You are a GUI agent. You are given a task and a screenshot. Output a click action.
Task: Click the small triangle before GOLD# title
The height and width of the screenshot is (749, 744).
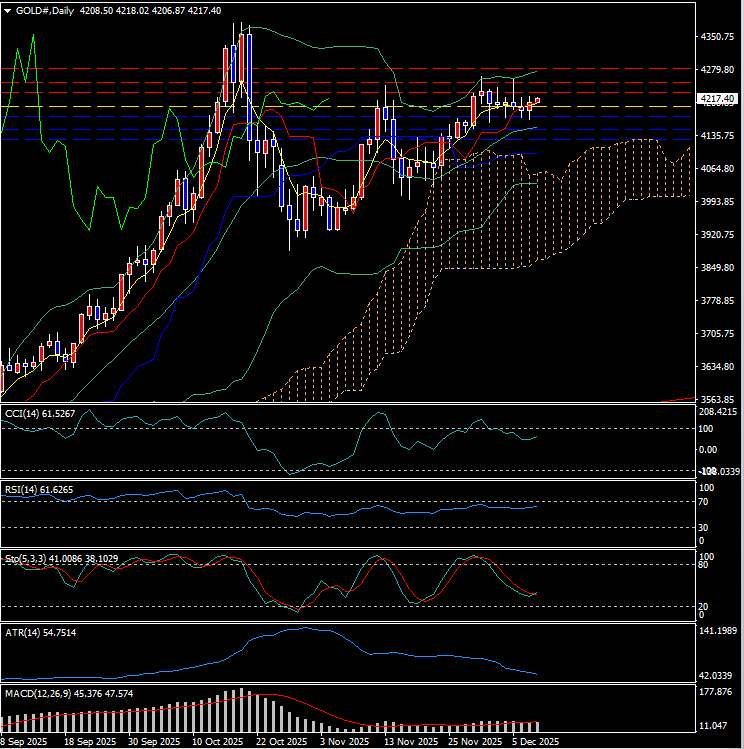click(7, 10)
